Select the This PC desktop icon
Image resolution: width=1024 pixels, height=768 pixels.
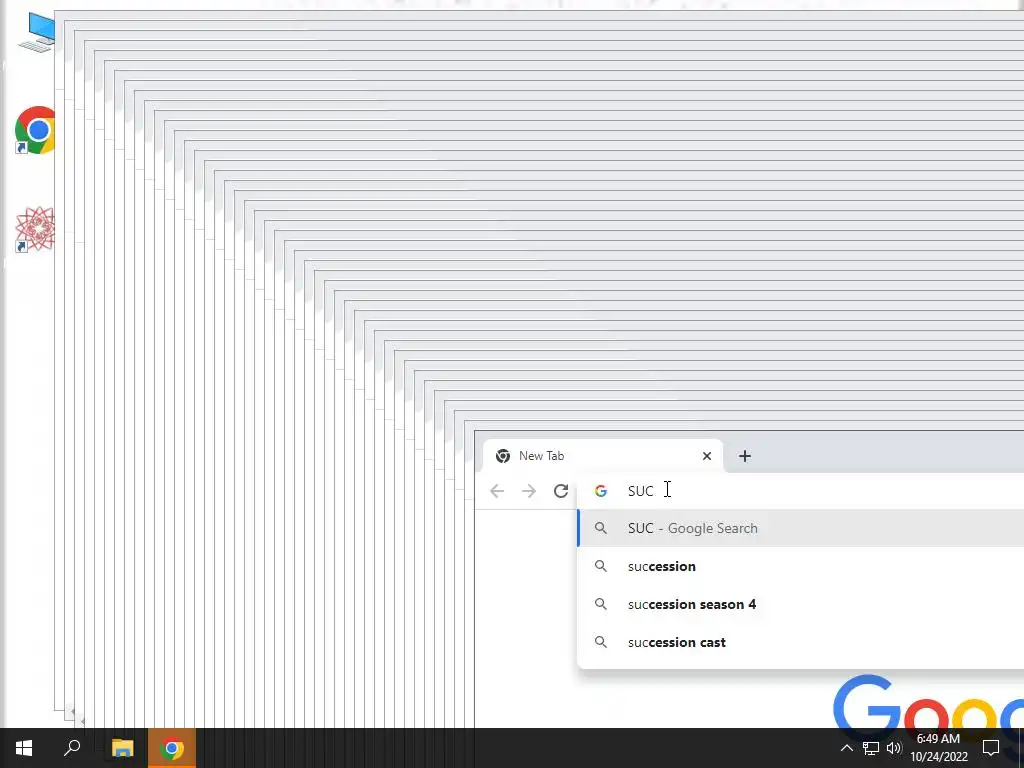point(37,32)
